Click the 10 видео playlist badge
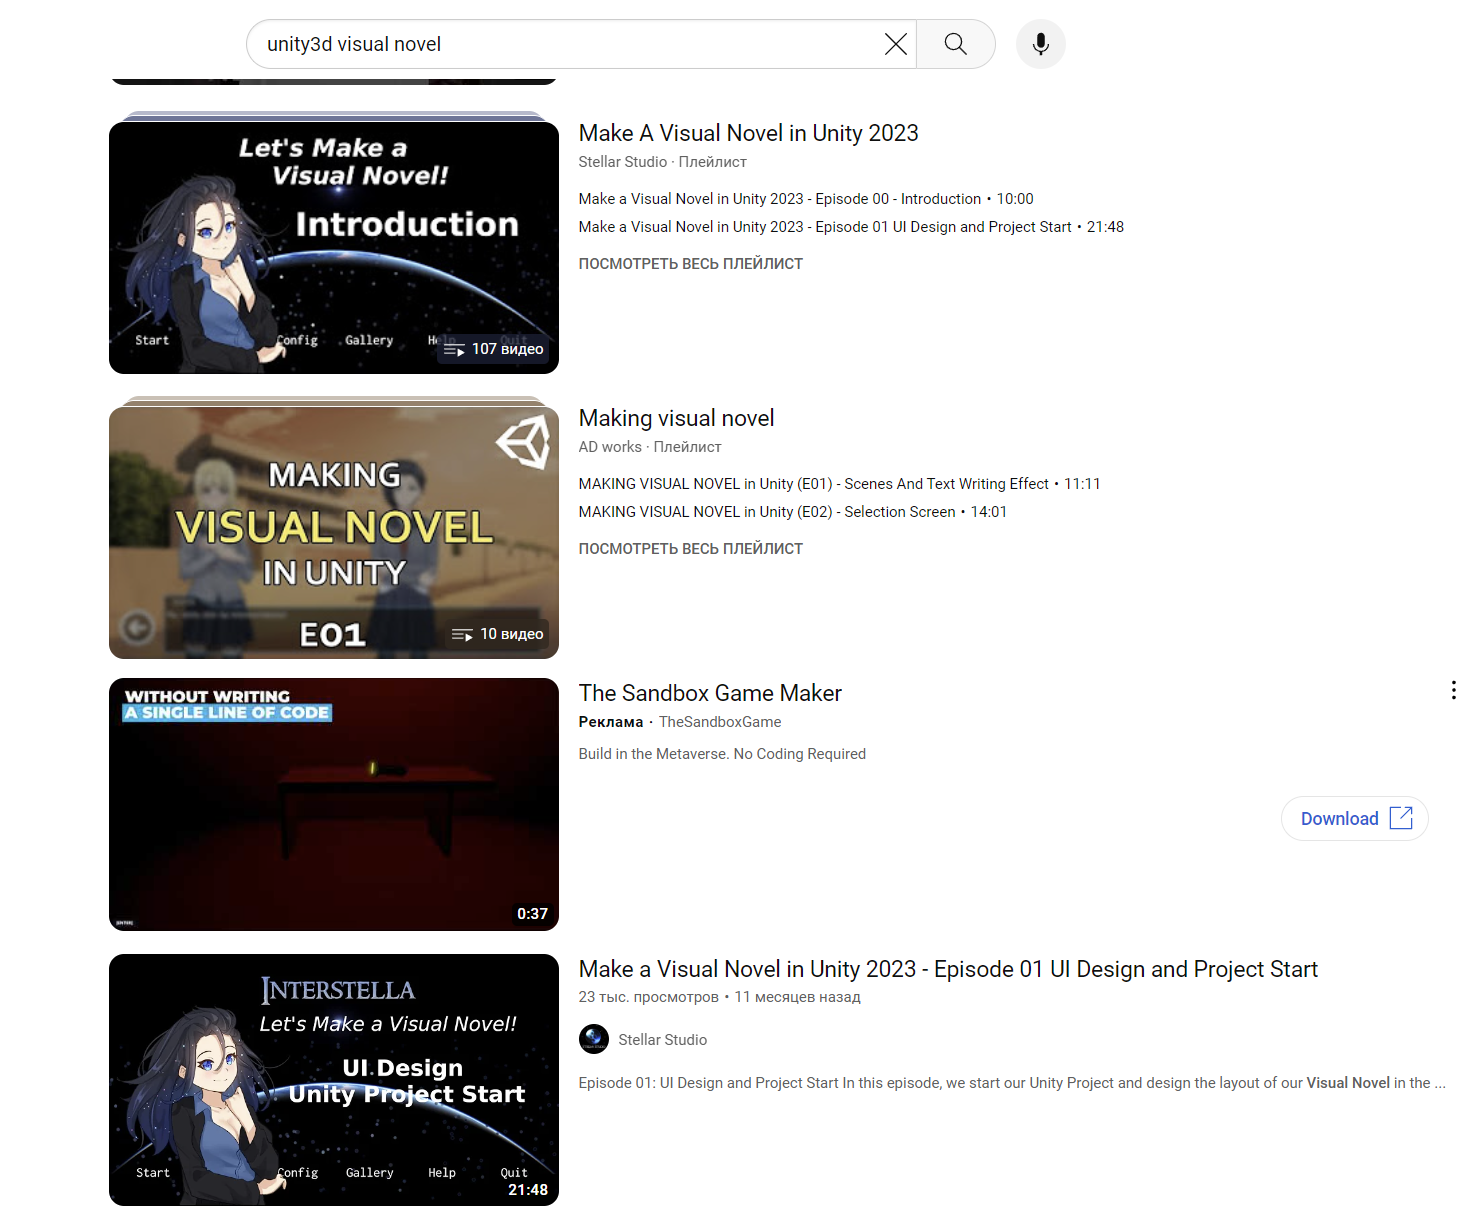This screenshot has height=1207, width=1476. (x=498, y=634)
